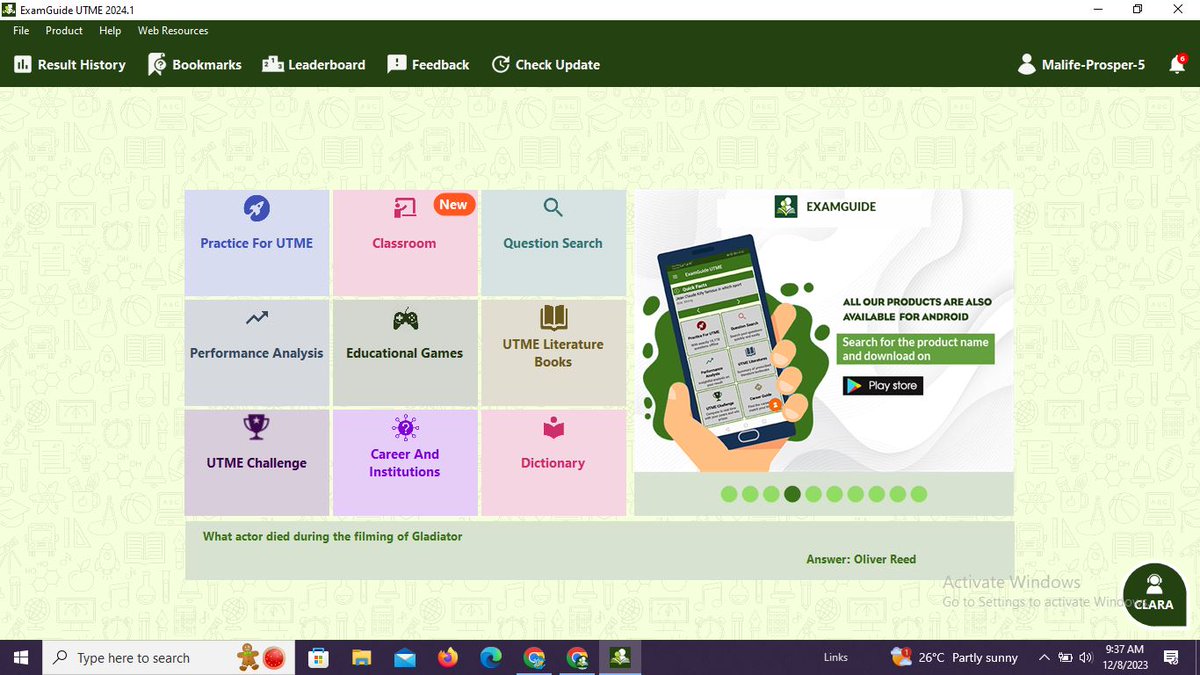Open Question Search magnifier tile
Image resolution: width=1200 pixels, height=675 pixels.
[553, 243]
